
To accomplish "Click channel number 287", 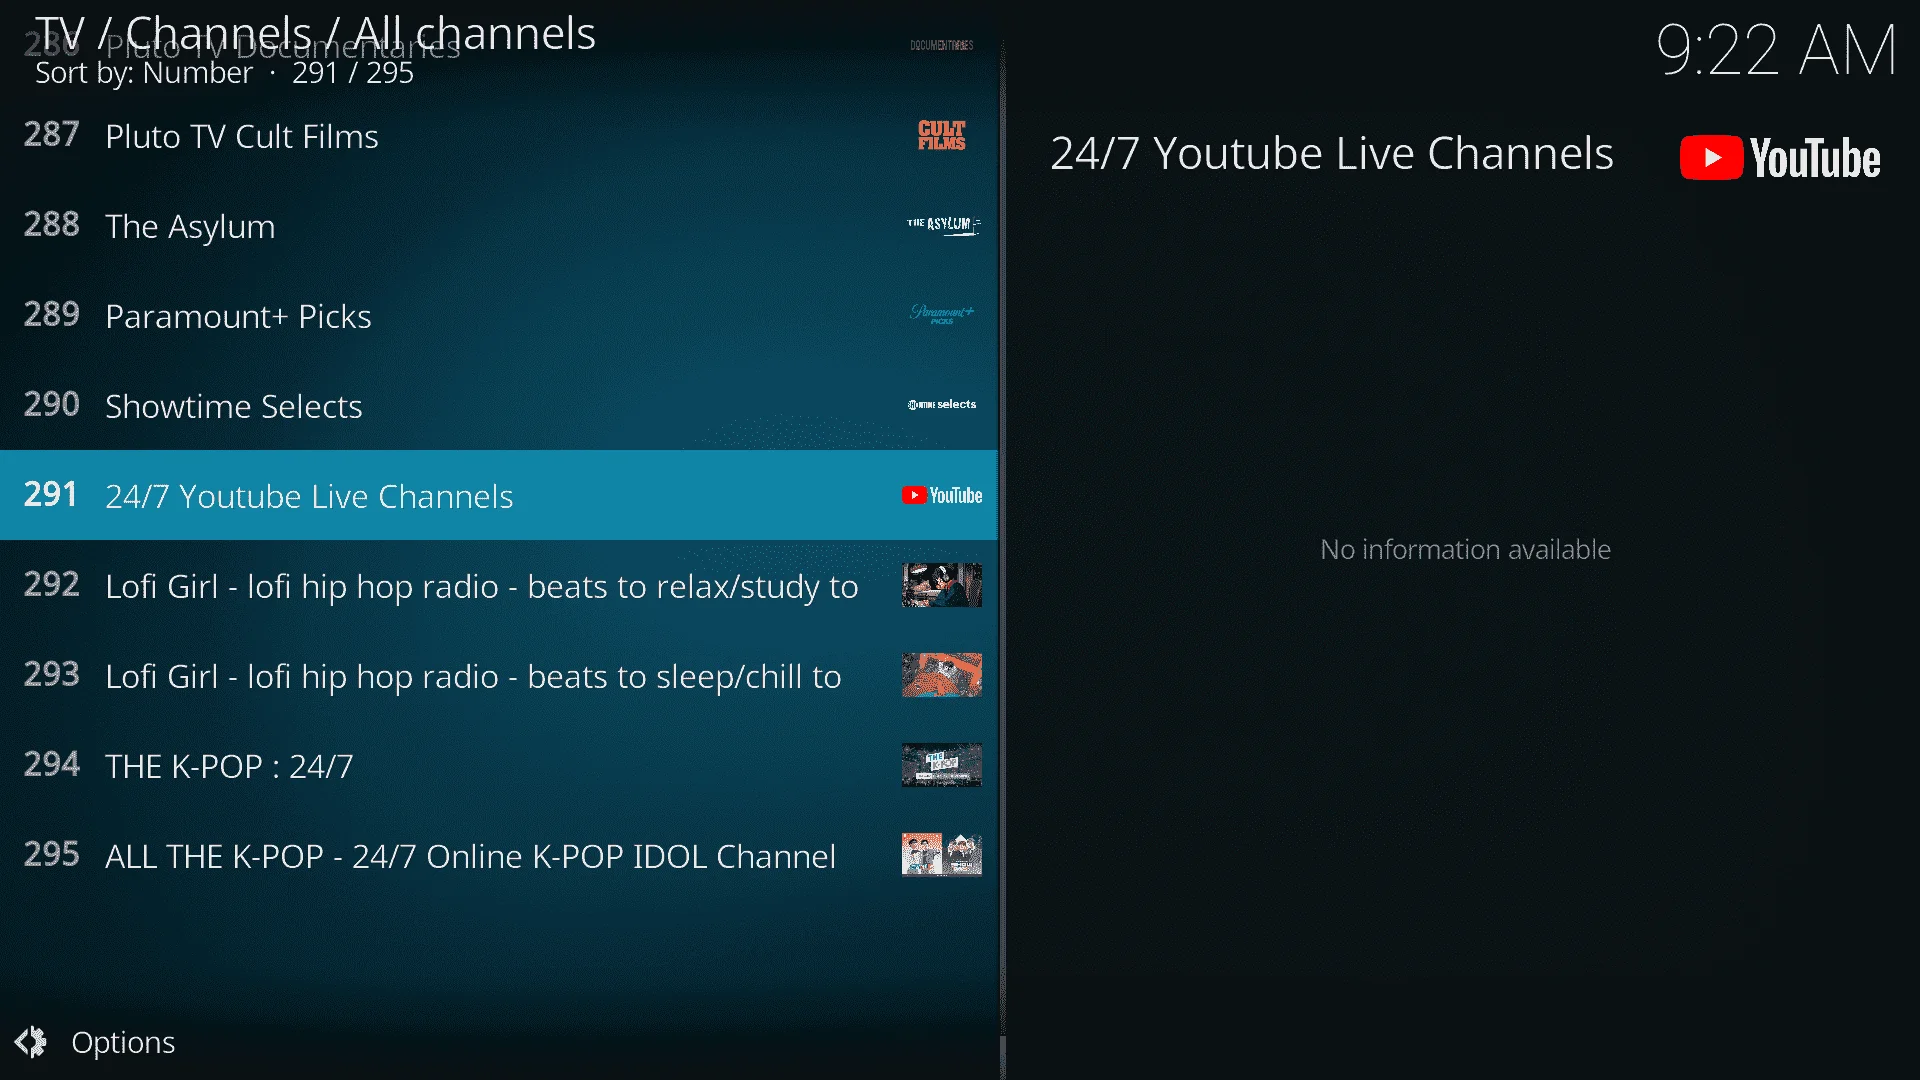I will point(51,134).
